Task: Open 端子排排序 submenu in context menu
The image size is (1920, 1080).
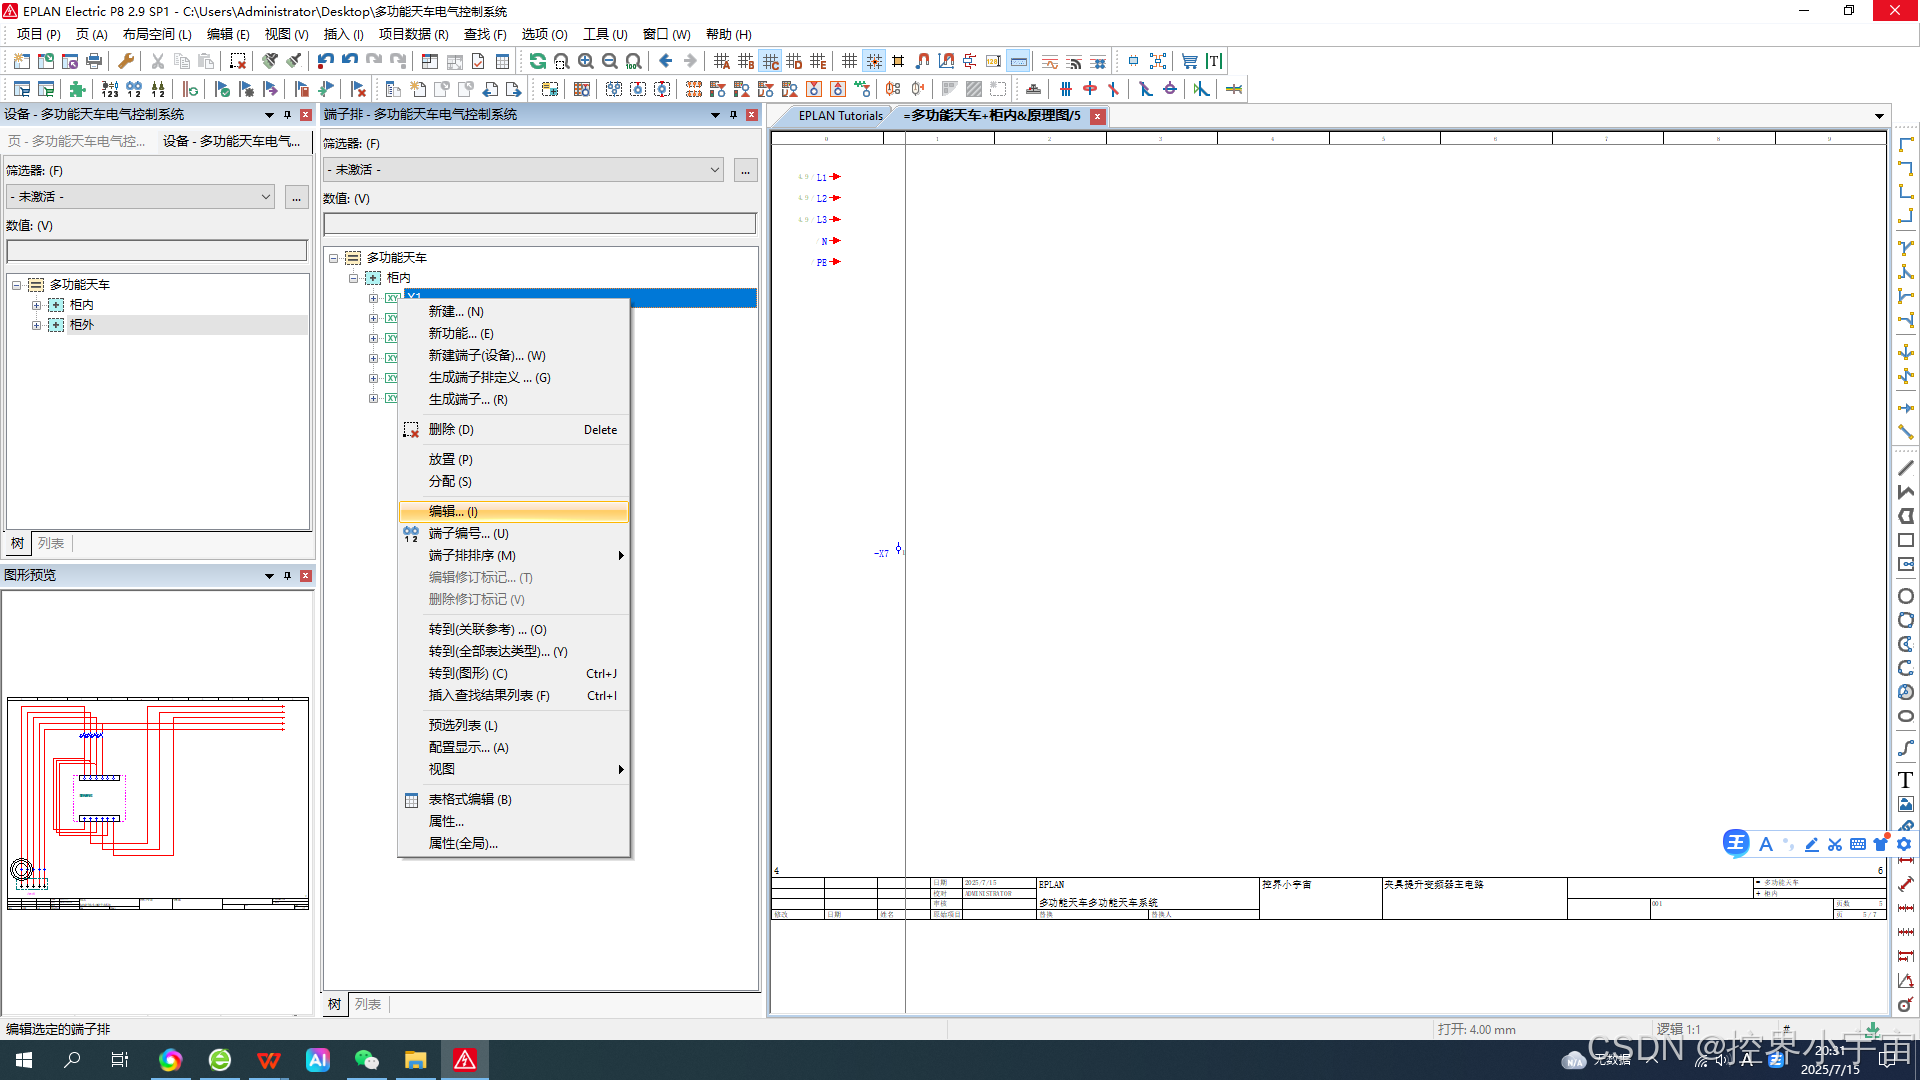Action: (x=514, y=556)
